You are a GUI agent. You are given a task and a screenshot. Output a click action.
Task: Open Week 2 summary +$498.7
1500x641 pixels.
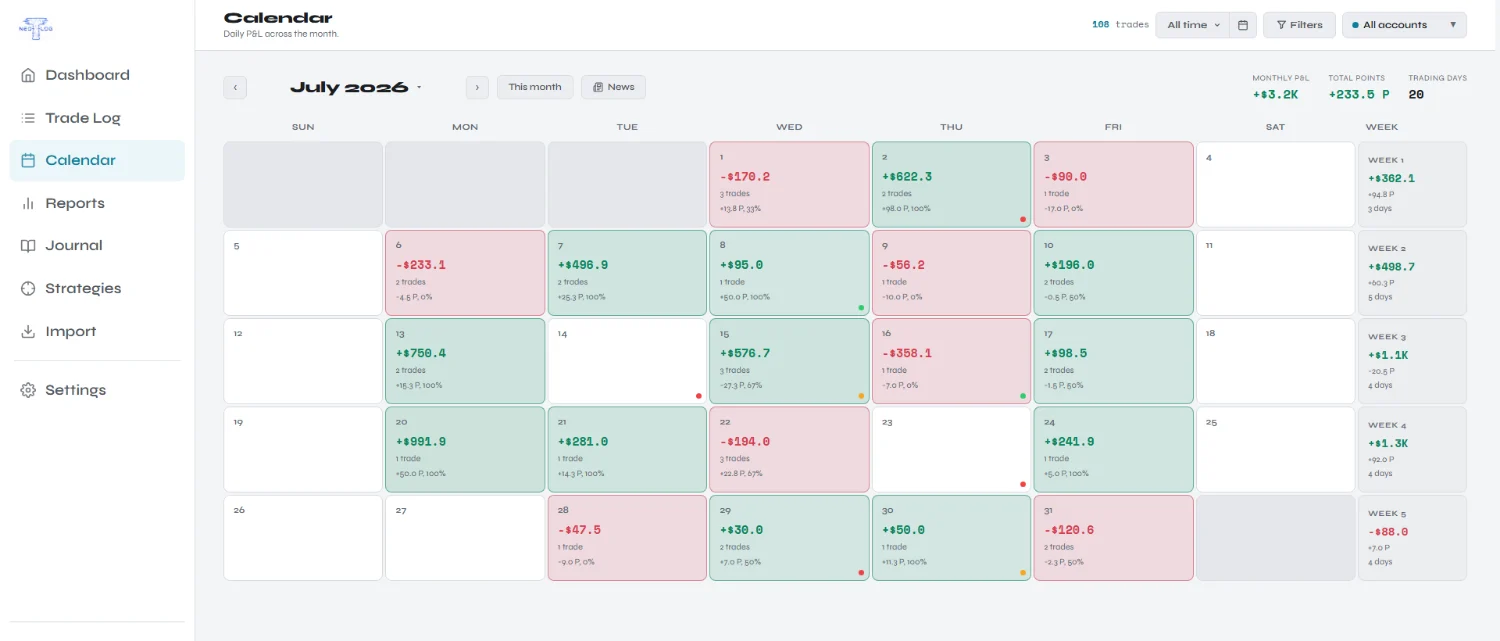click(1412, 273)
